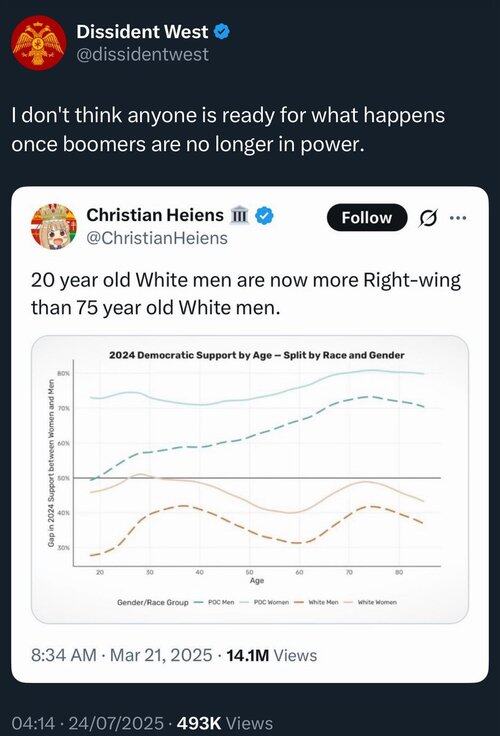Screen dimensions: 500x736
Task: Click the pillar emoji beside Heiens name
Action: 239,215
